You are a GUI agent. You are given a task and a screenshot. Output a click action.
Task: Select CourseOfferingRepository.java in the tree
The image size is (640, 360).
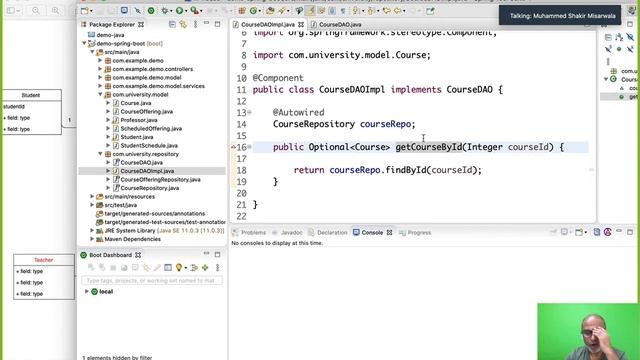click(160, 179)
